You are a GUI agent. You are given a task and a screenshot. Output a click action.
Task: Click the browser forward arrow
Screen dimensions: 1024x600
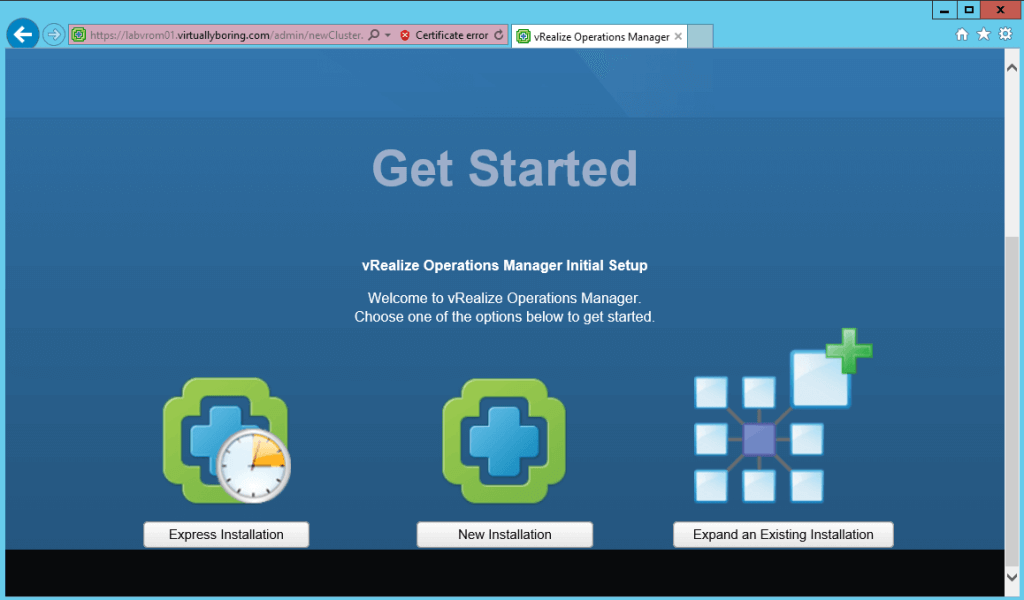[x=54, y=34]
